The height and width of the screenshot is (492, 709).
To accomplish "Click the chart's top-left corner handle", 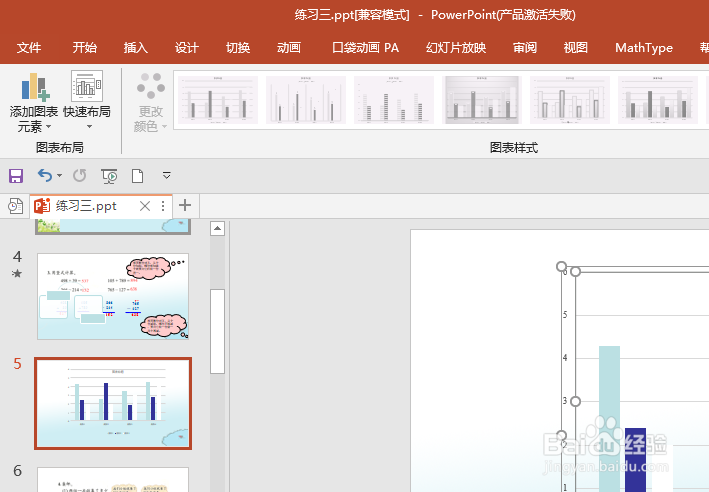I will coord(561,266).
